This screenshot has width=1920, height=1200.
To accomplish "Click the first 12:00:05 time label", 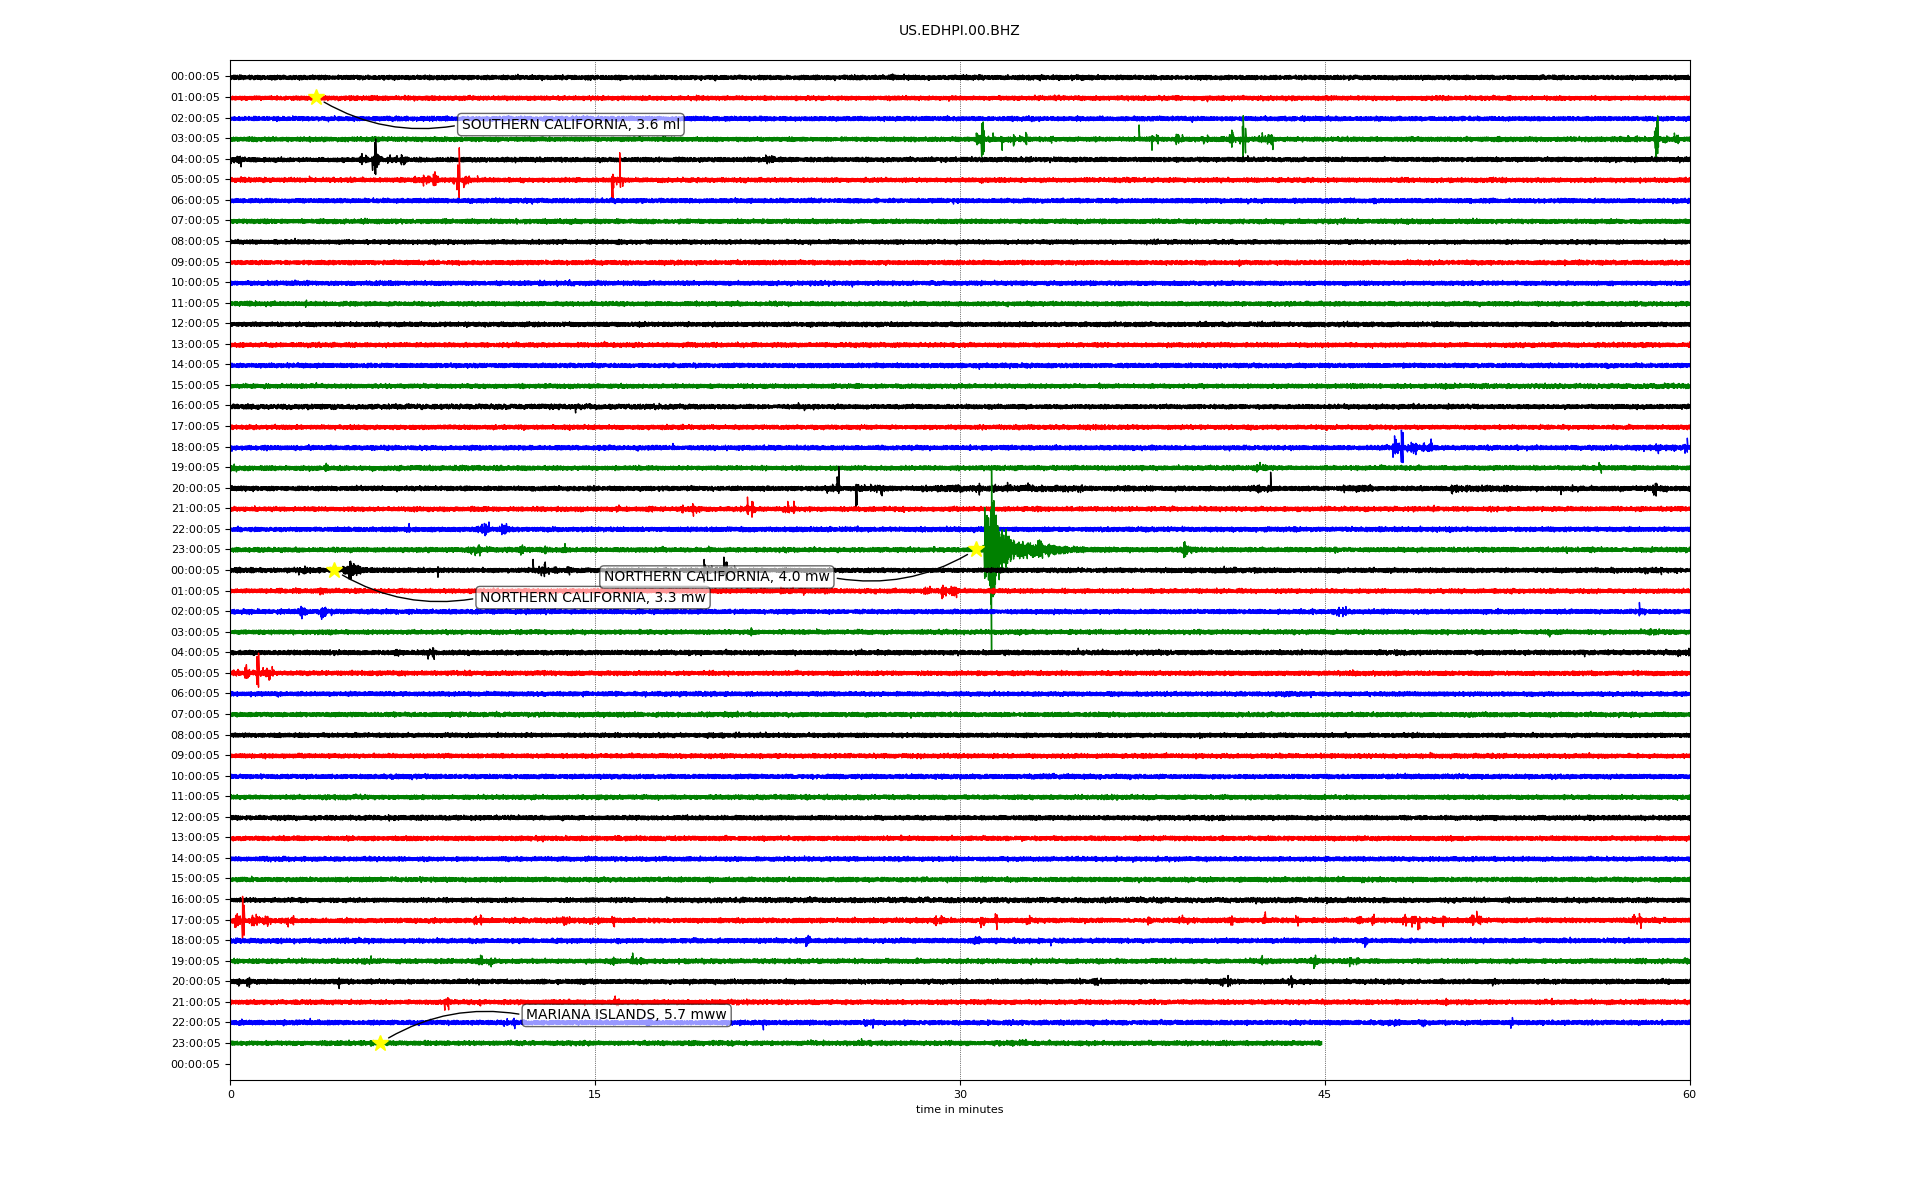I will pos(195,324).
